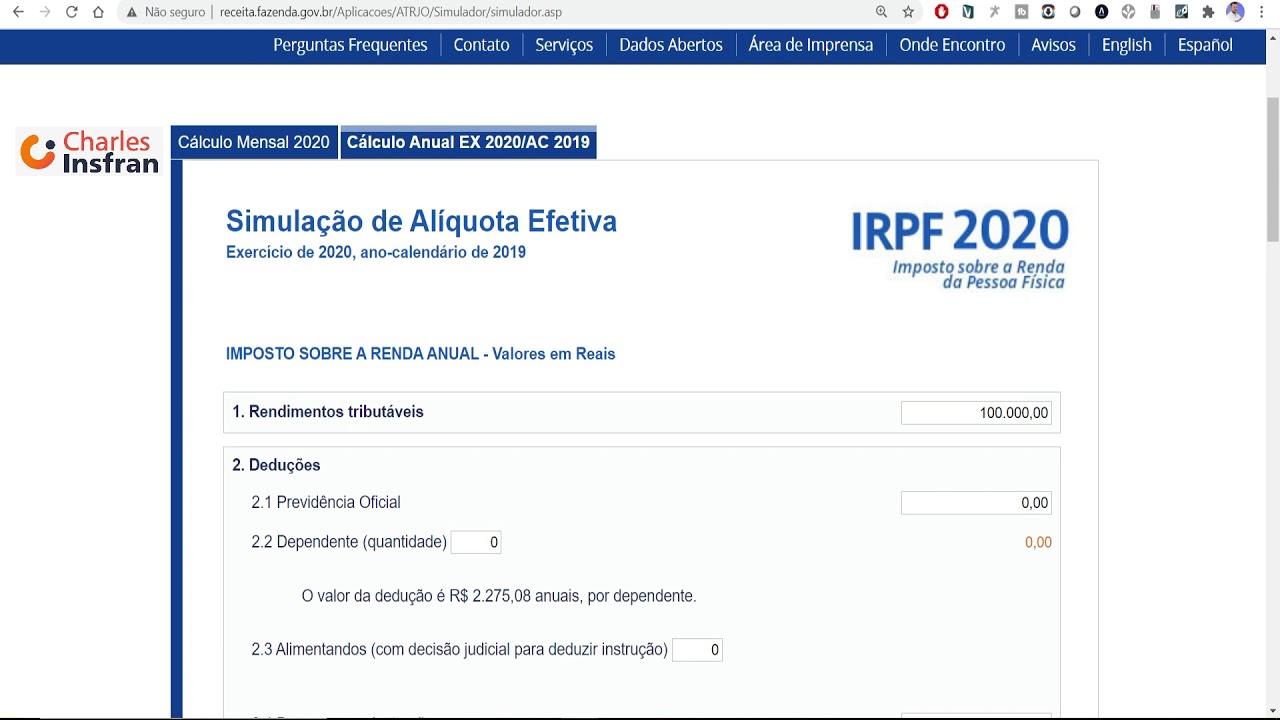Click the Dependente quantidade field

point(476,542)
